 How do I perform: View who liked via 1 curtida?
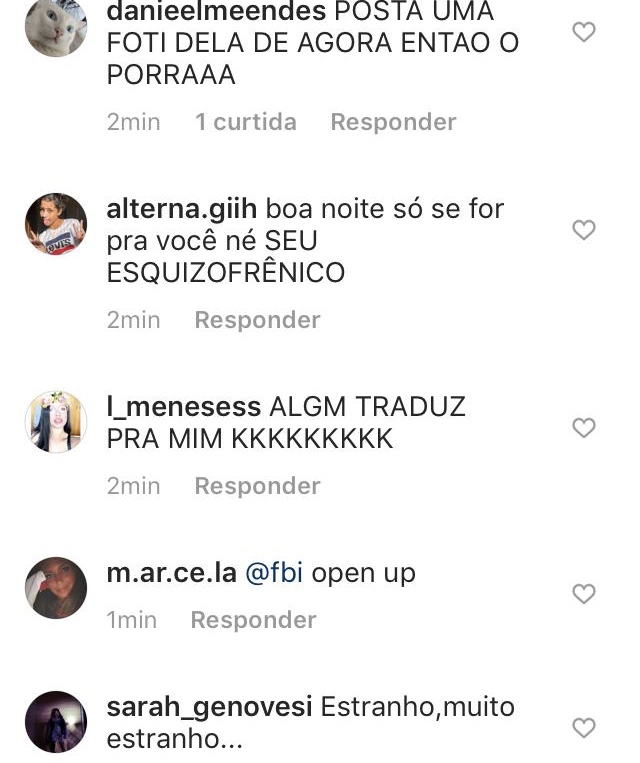click(x=246, y=122)
